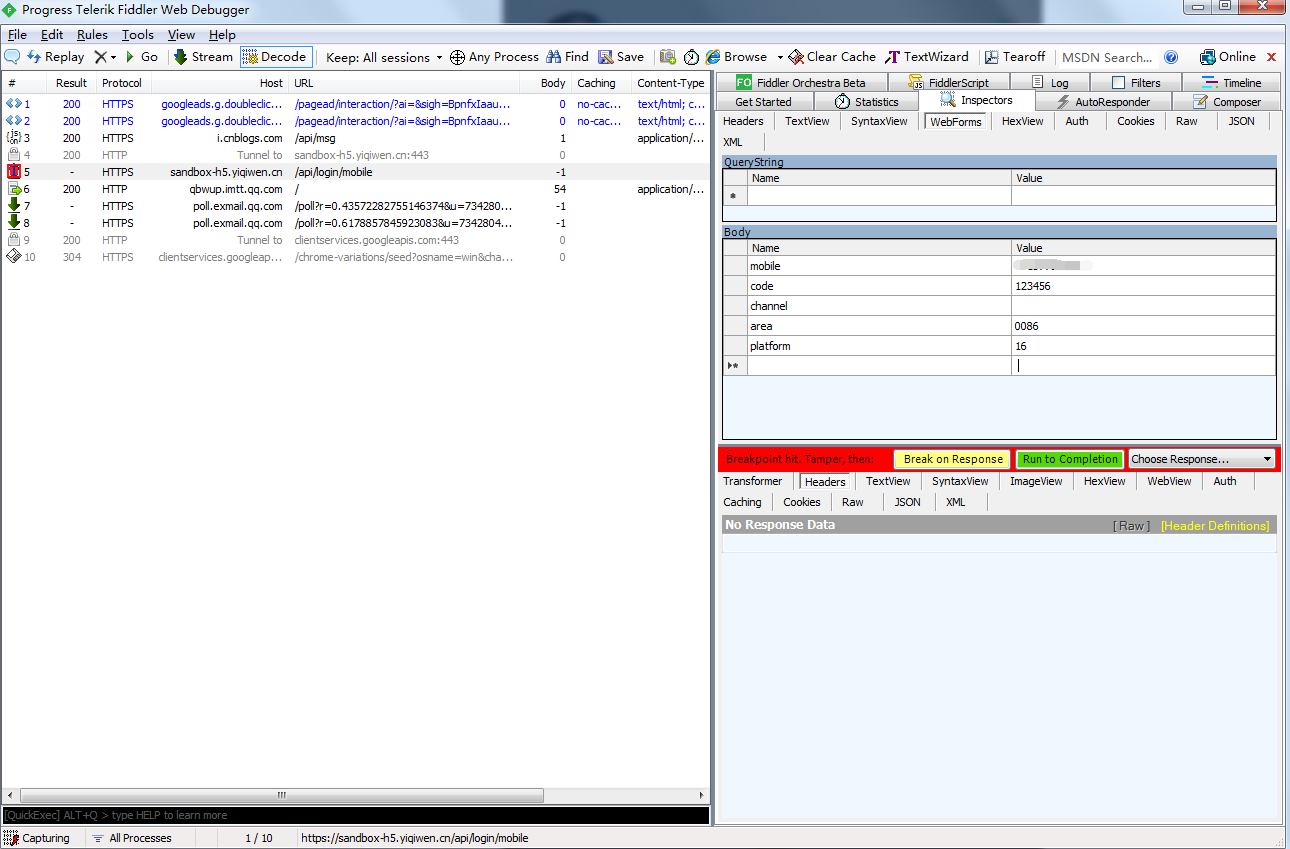Open the Edit menu
The height and width of the screenshot is (849, 1290).
coord(52,35)
